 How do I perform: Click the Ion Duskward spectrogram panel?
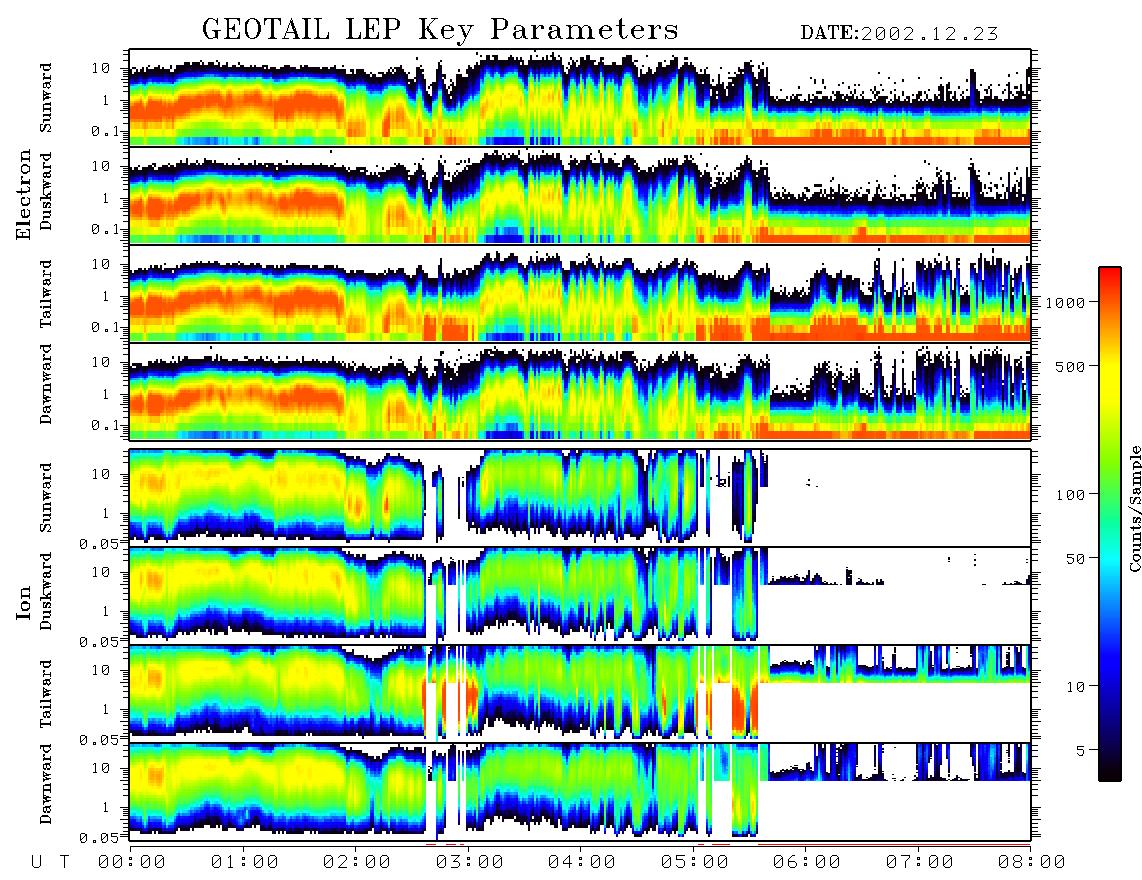(x=580, y=596)
